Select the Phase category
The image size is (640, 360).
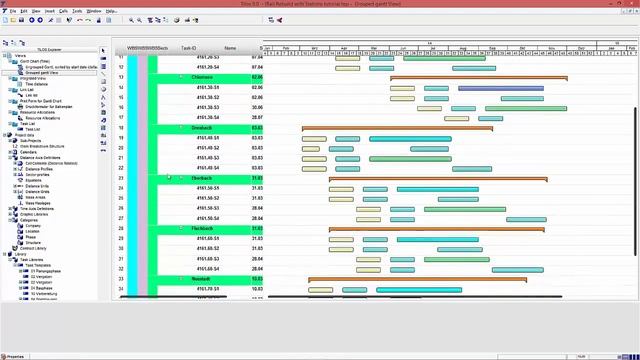[x=31, y=237]
